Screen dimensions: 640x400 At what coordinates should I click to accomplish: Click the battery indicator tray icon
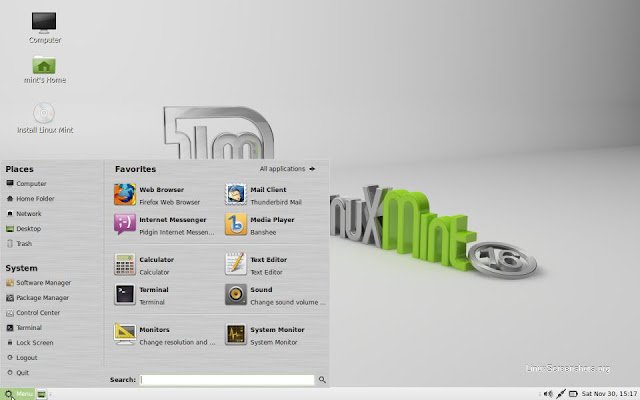pos(573,394)
